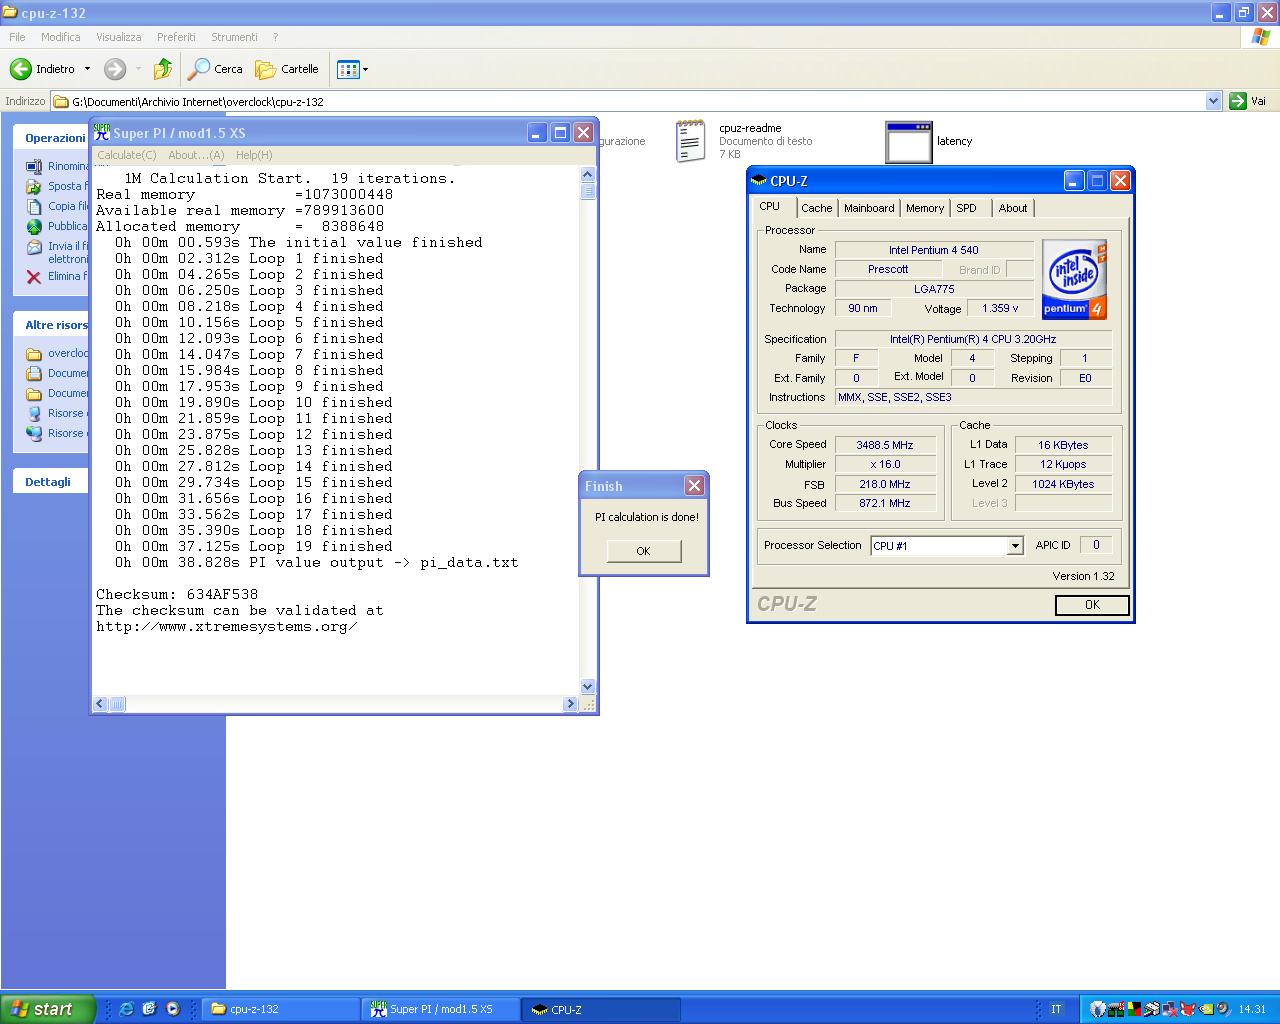Open the Processor Selection CPU #1 dropdown

point(1015,546)
